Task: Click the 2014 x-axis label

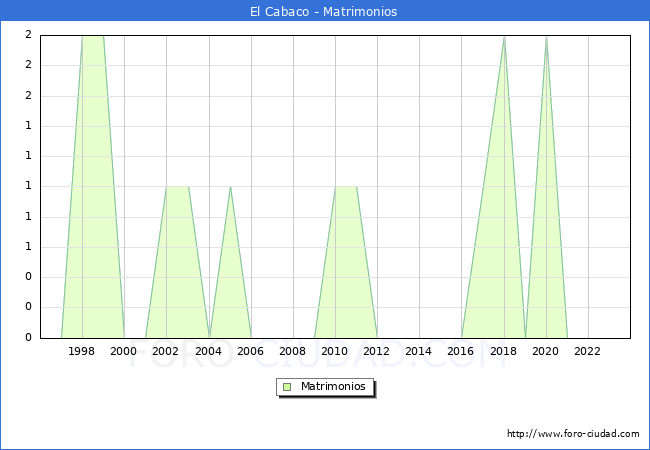Action: [x=418, y=351]
